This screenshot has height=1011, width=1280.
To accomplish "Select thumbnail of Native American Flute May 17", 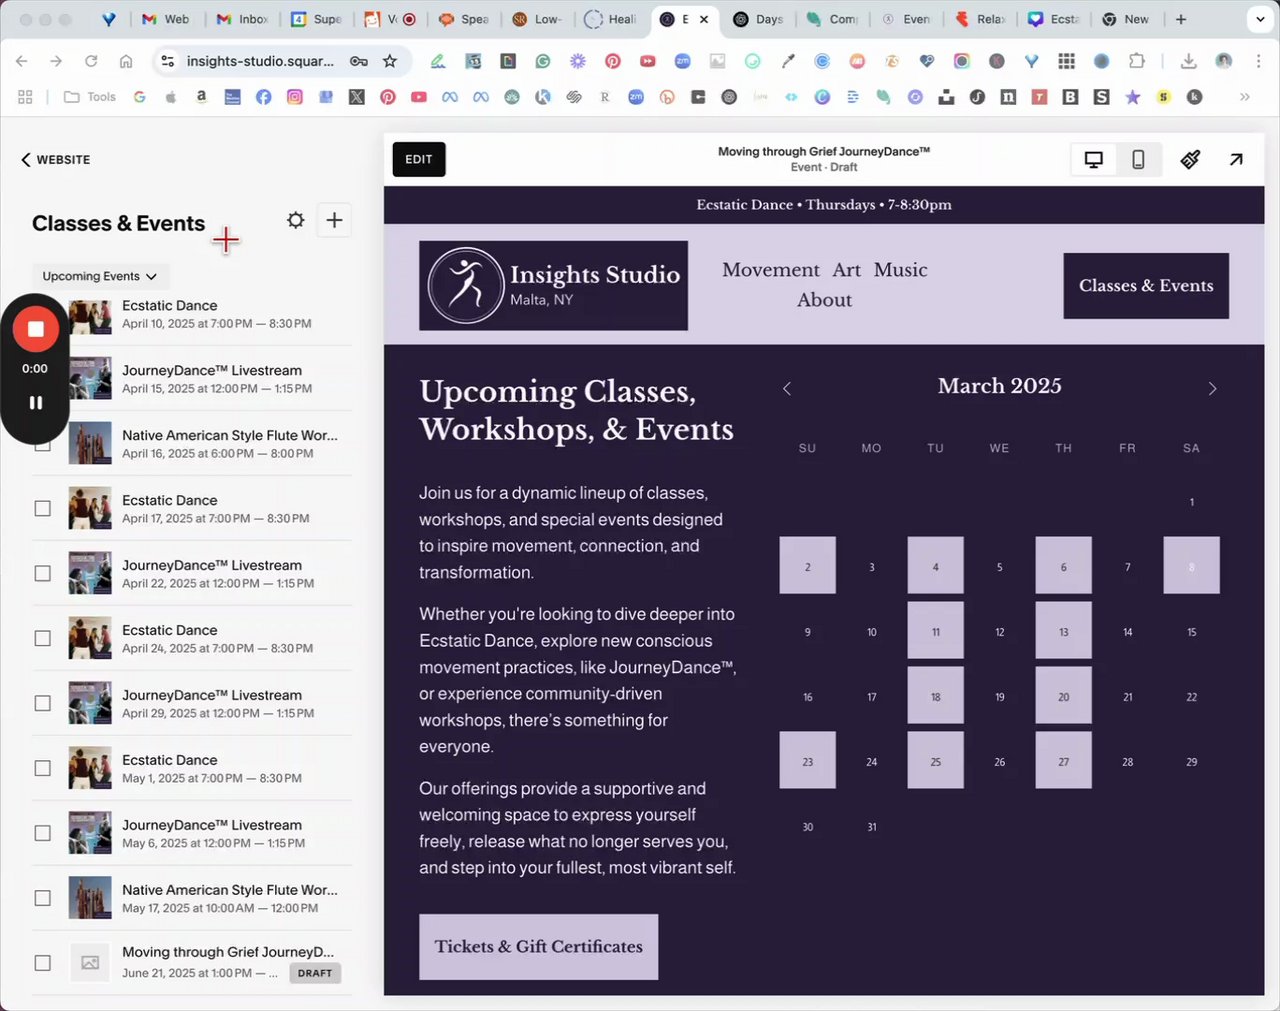I will click(x=90, y=898).
